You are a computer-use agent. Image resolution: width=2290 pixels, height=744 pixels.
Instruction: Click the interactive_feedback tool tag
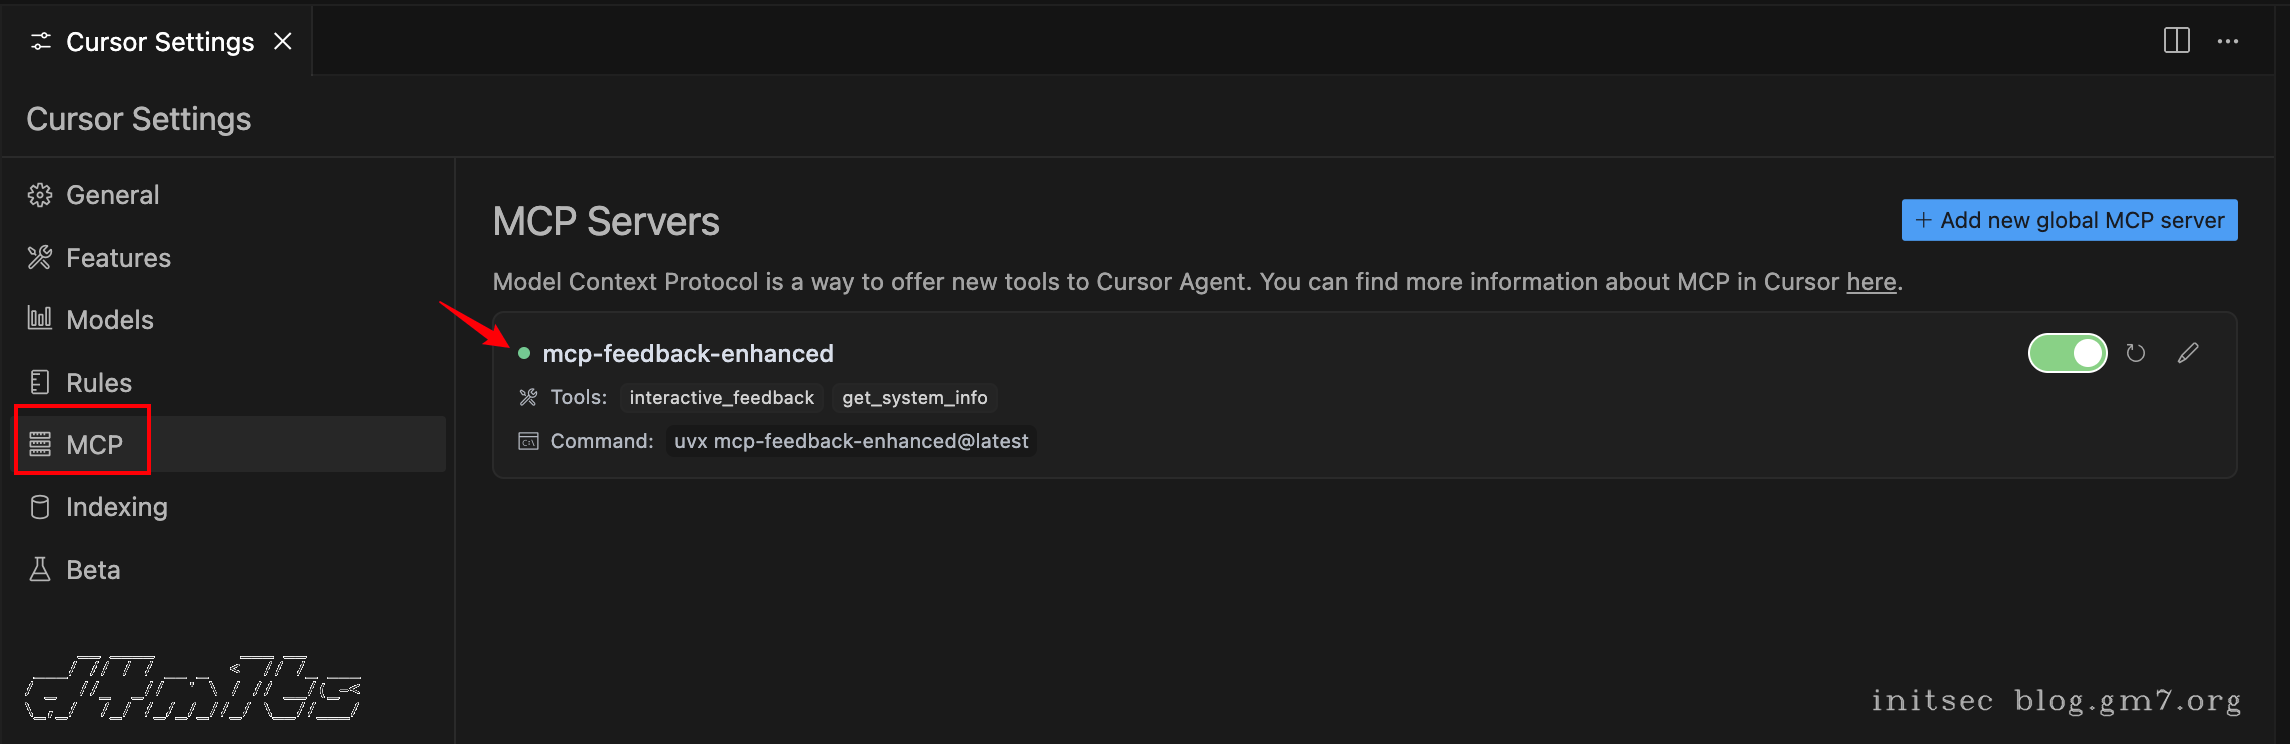pos(721,398)
